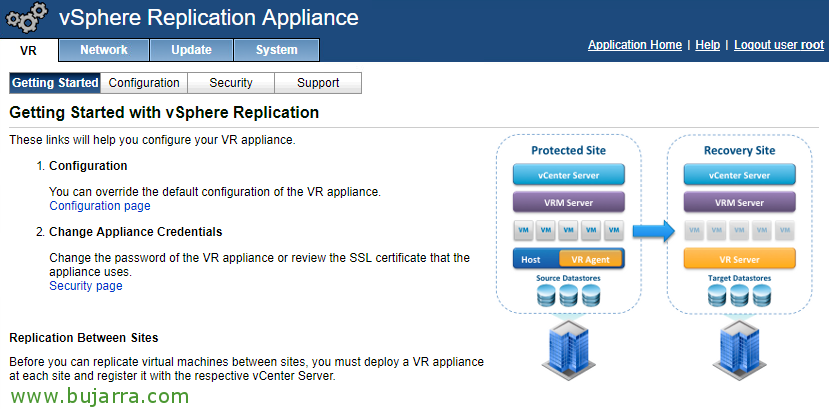This screenshot has height=418, width=829.
Task: Click the 'Change Appliance Credentials' heading
Action: point(135,232)
